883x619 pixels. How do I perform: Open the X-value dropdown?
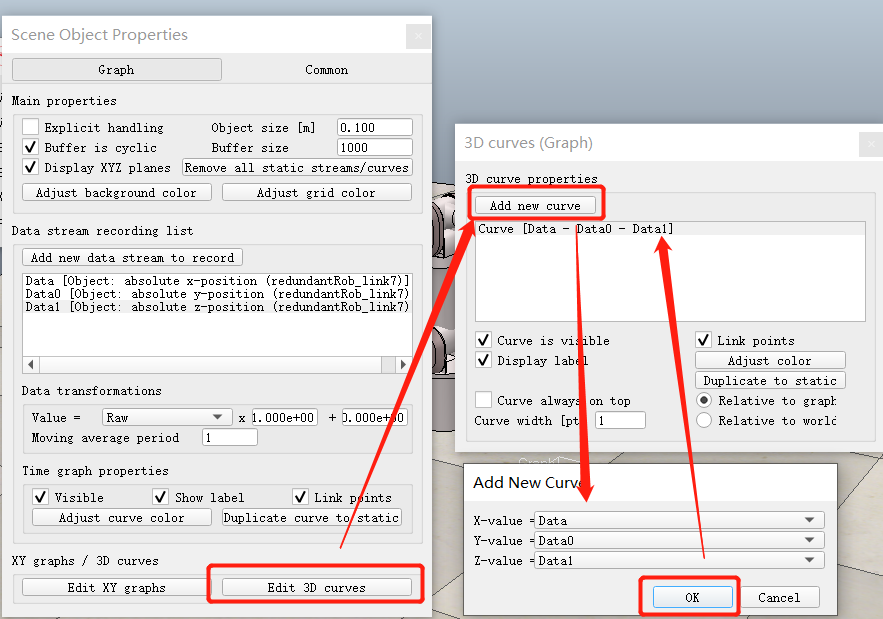click(679, 520)
